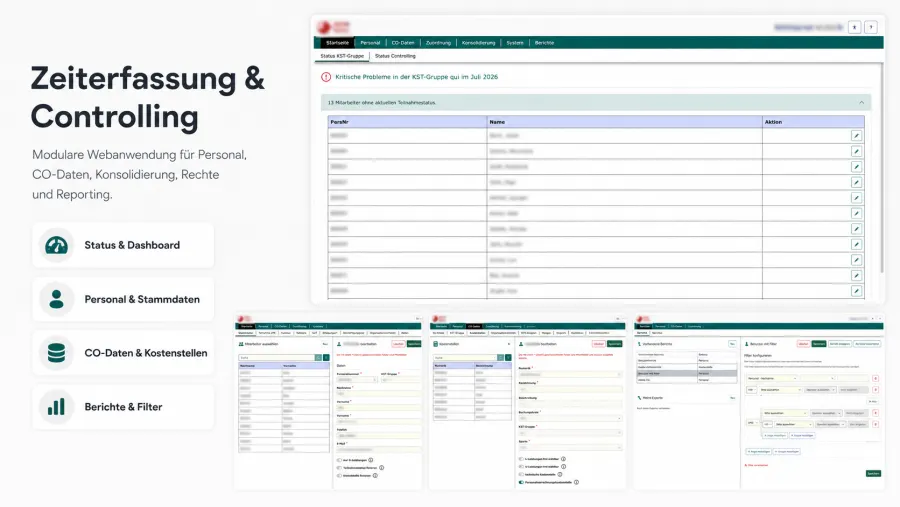Click Löschen button in Personal edit form
Viewport: 900px width, 507px height.
click(x=398, y=344)
